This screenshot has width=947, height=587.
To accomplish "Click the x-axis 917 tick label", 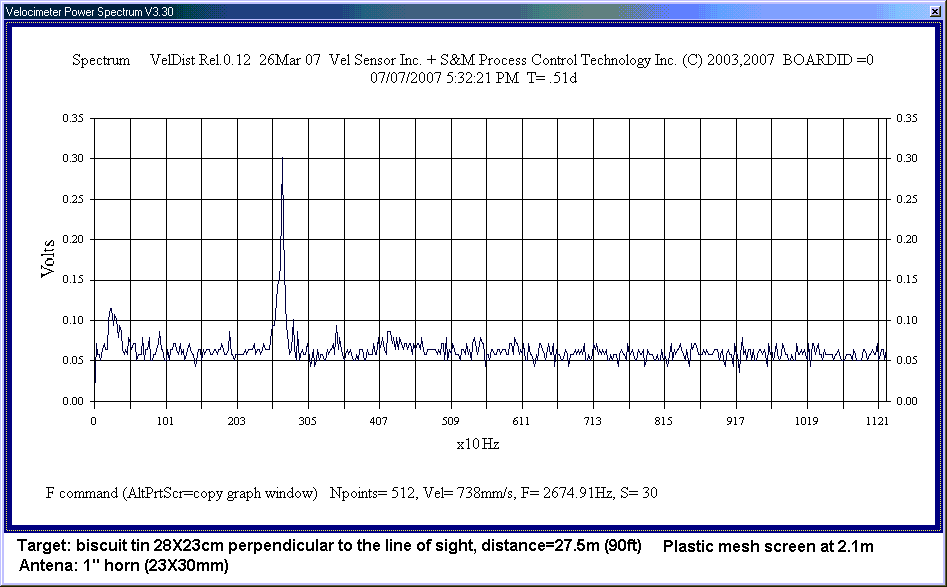I will 735,422.
